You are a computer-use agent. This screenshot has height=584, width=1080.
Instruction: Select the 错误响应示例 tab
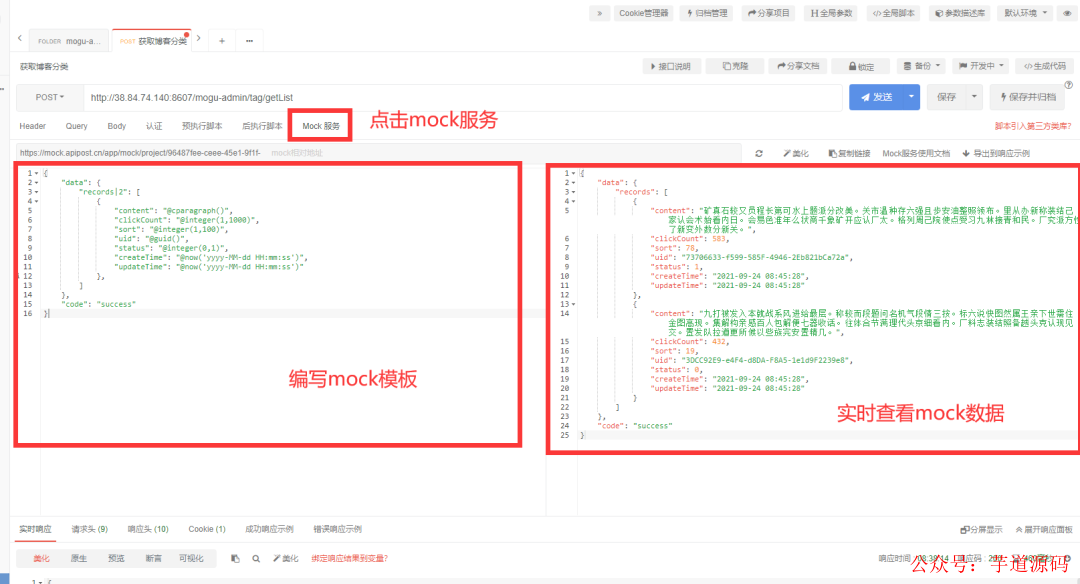pos(338,529)
